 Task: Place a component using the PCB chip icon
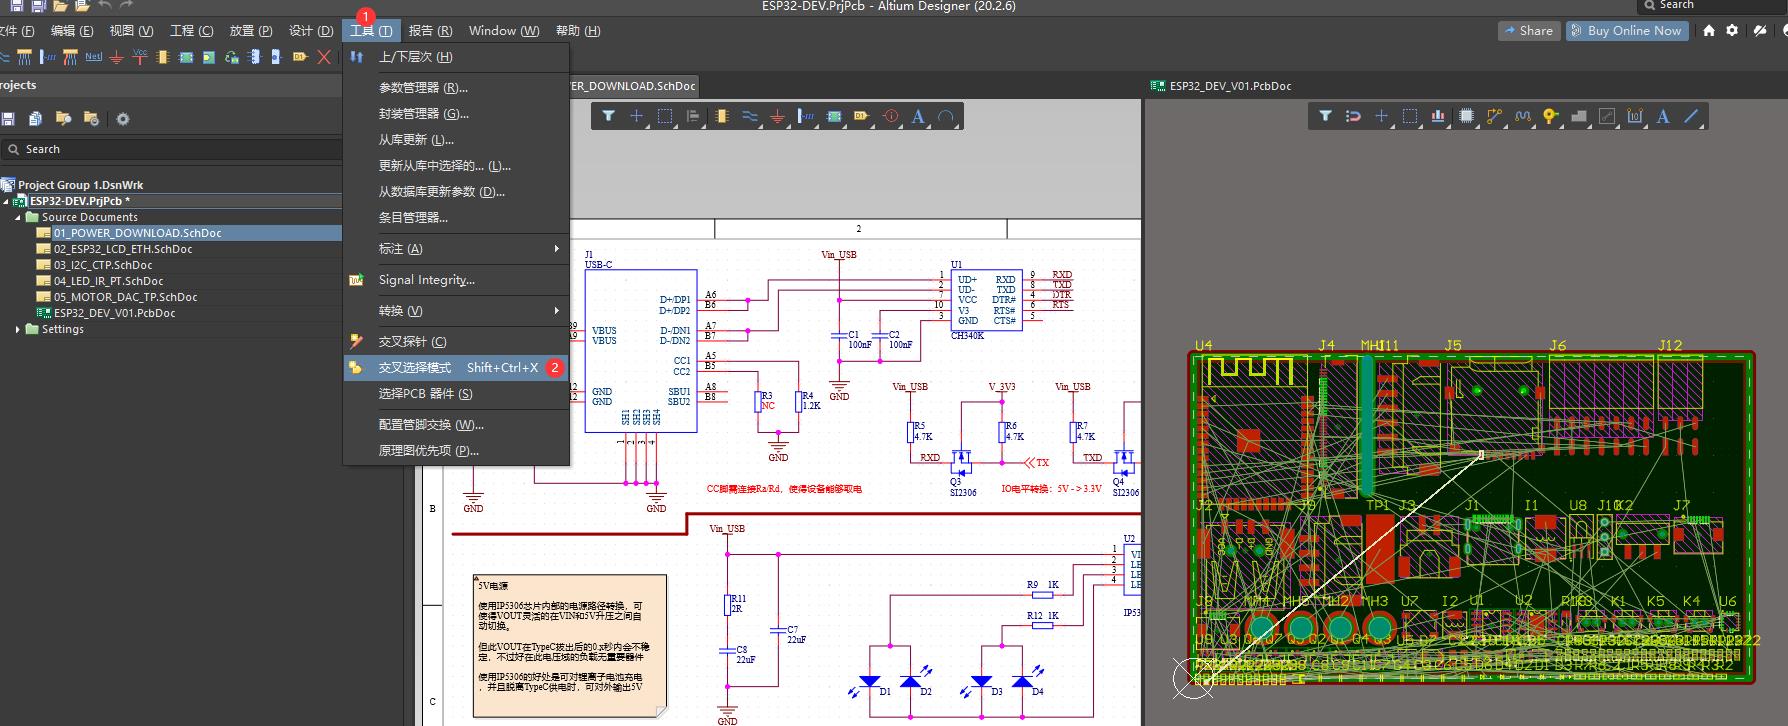[1466, 117]
